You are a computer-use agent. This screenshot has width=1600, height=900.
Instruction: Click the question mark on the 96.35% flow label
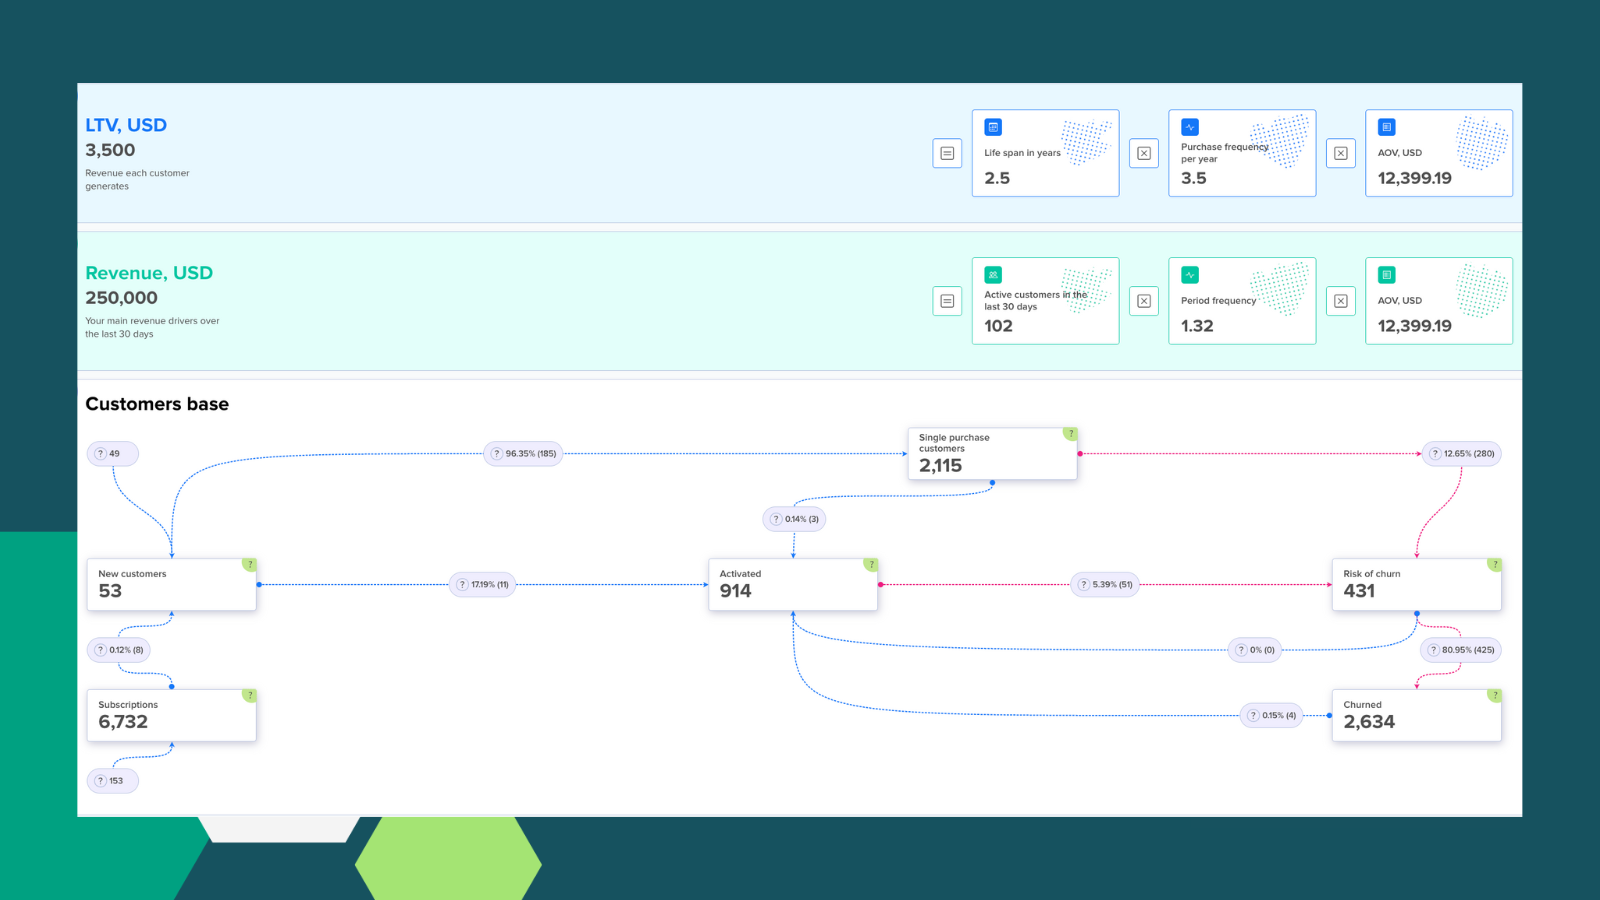tap(496, 453)
